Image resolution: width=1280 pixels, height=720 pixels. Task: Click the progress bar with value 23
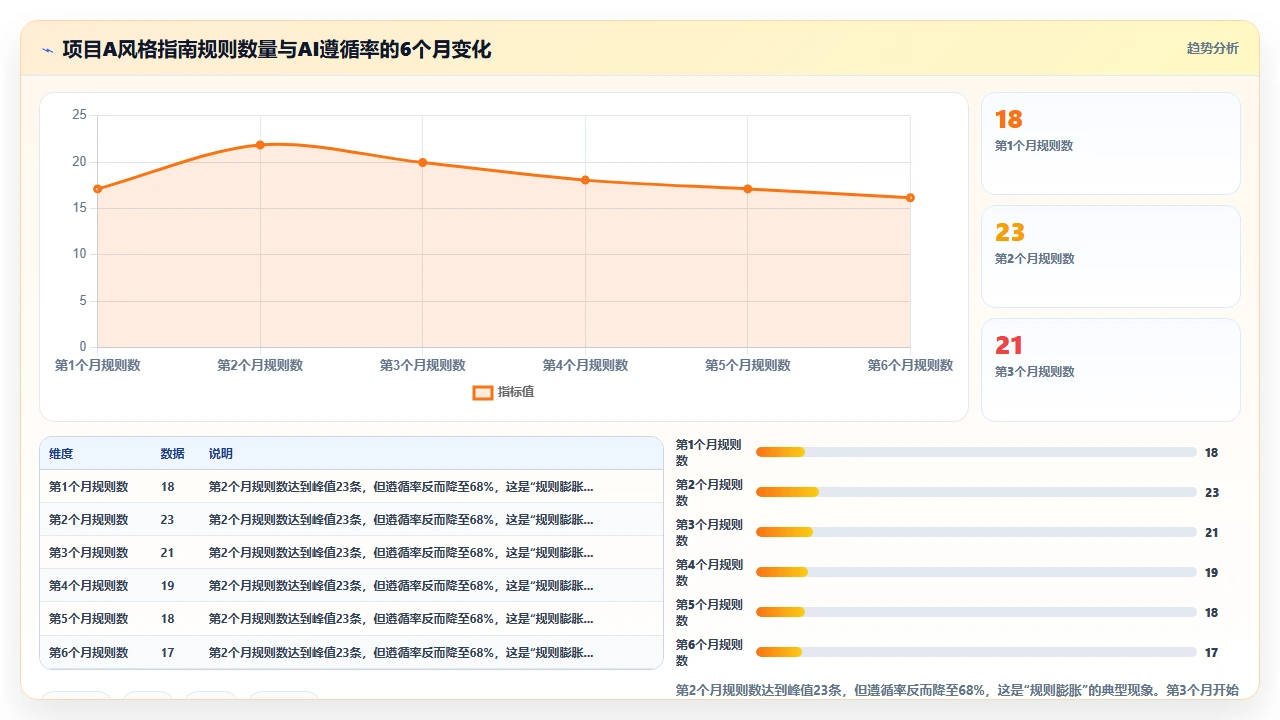pos(976,492)
